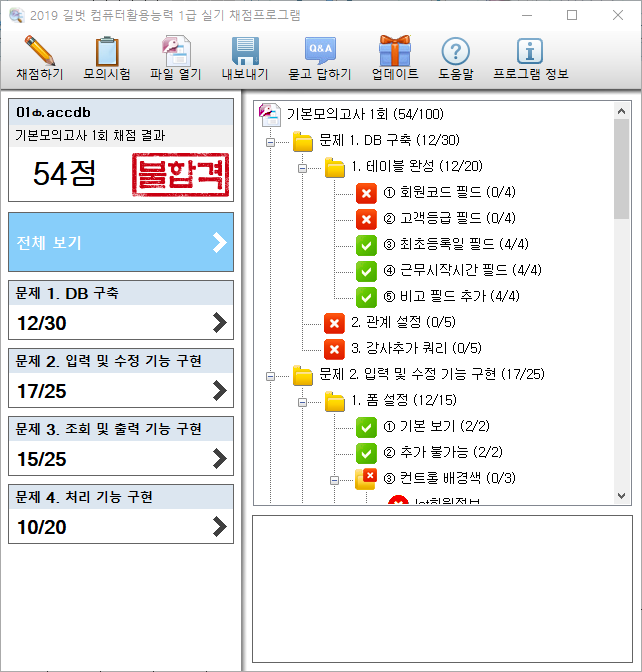The image size is (642, 672).
Task: Collapse the 문제 2. 입력 및 수정 기능 구현 node
Action: (x=270, y=375)
